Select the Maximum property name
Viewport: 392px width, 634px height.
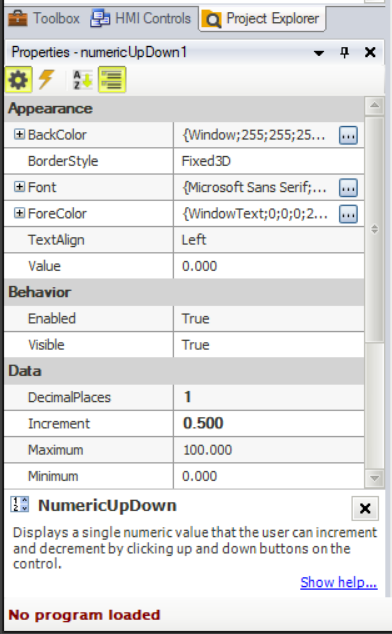click(55, 450)
